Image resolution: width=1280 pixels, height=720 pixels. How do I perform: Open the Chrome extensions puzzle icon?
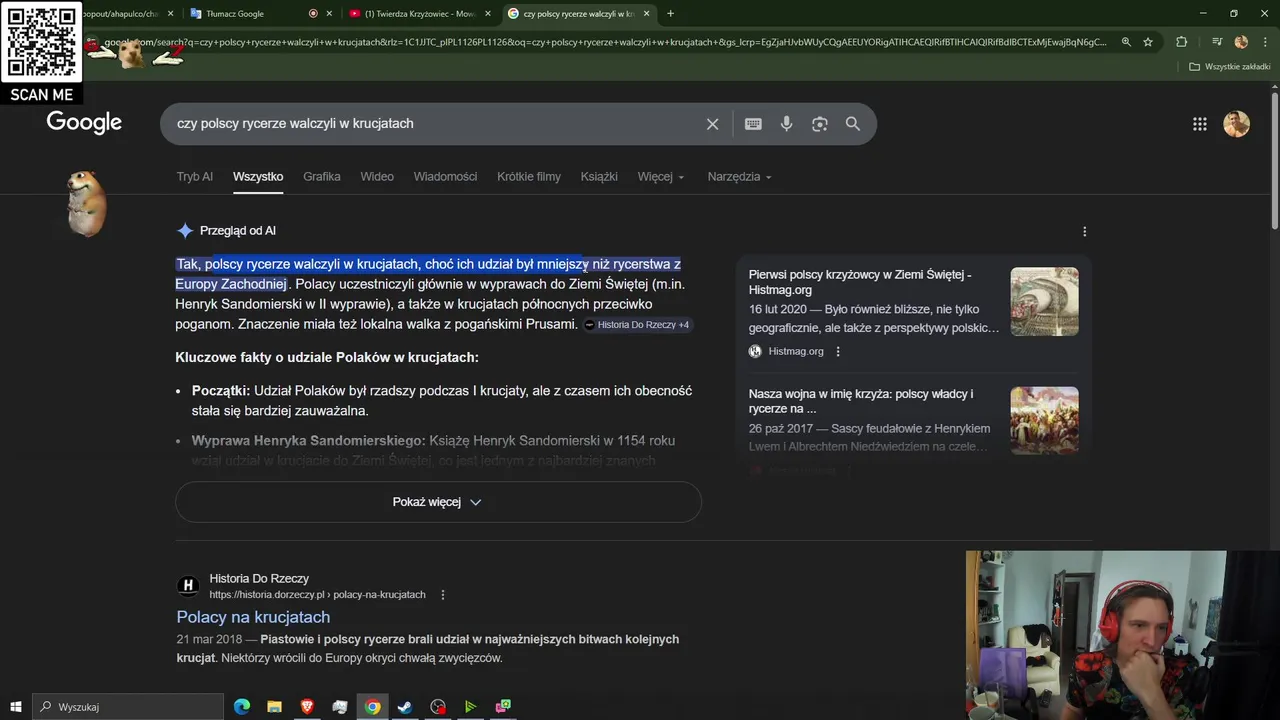coord(1182,42)
